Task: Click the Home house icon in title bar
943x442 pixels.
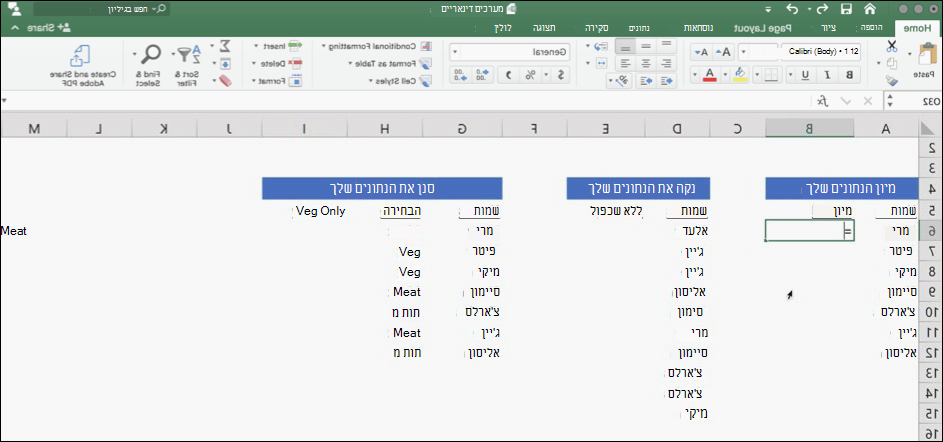Action: 870,8
